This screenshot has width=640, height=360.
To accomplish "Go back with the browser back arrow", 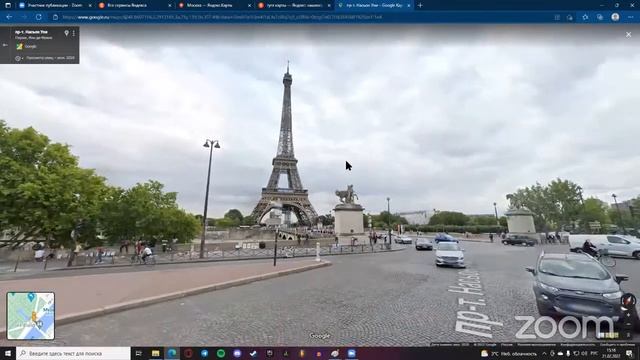I will tap(9, 17).
